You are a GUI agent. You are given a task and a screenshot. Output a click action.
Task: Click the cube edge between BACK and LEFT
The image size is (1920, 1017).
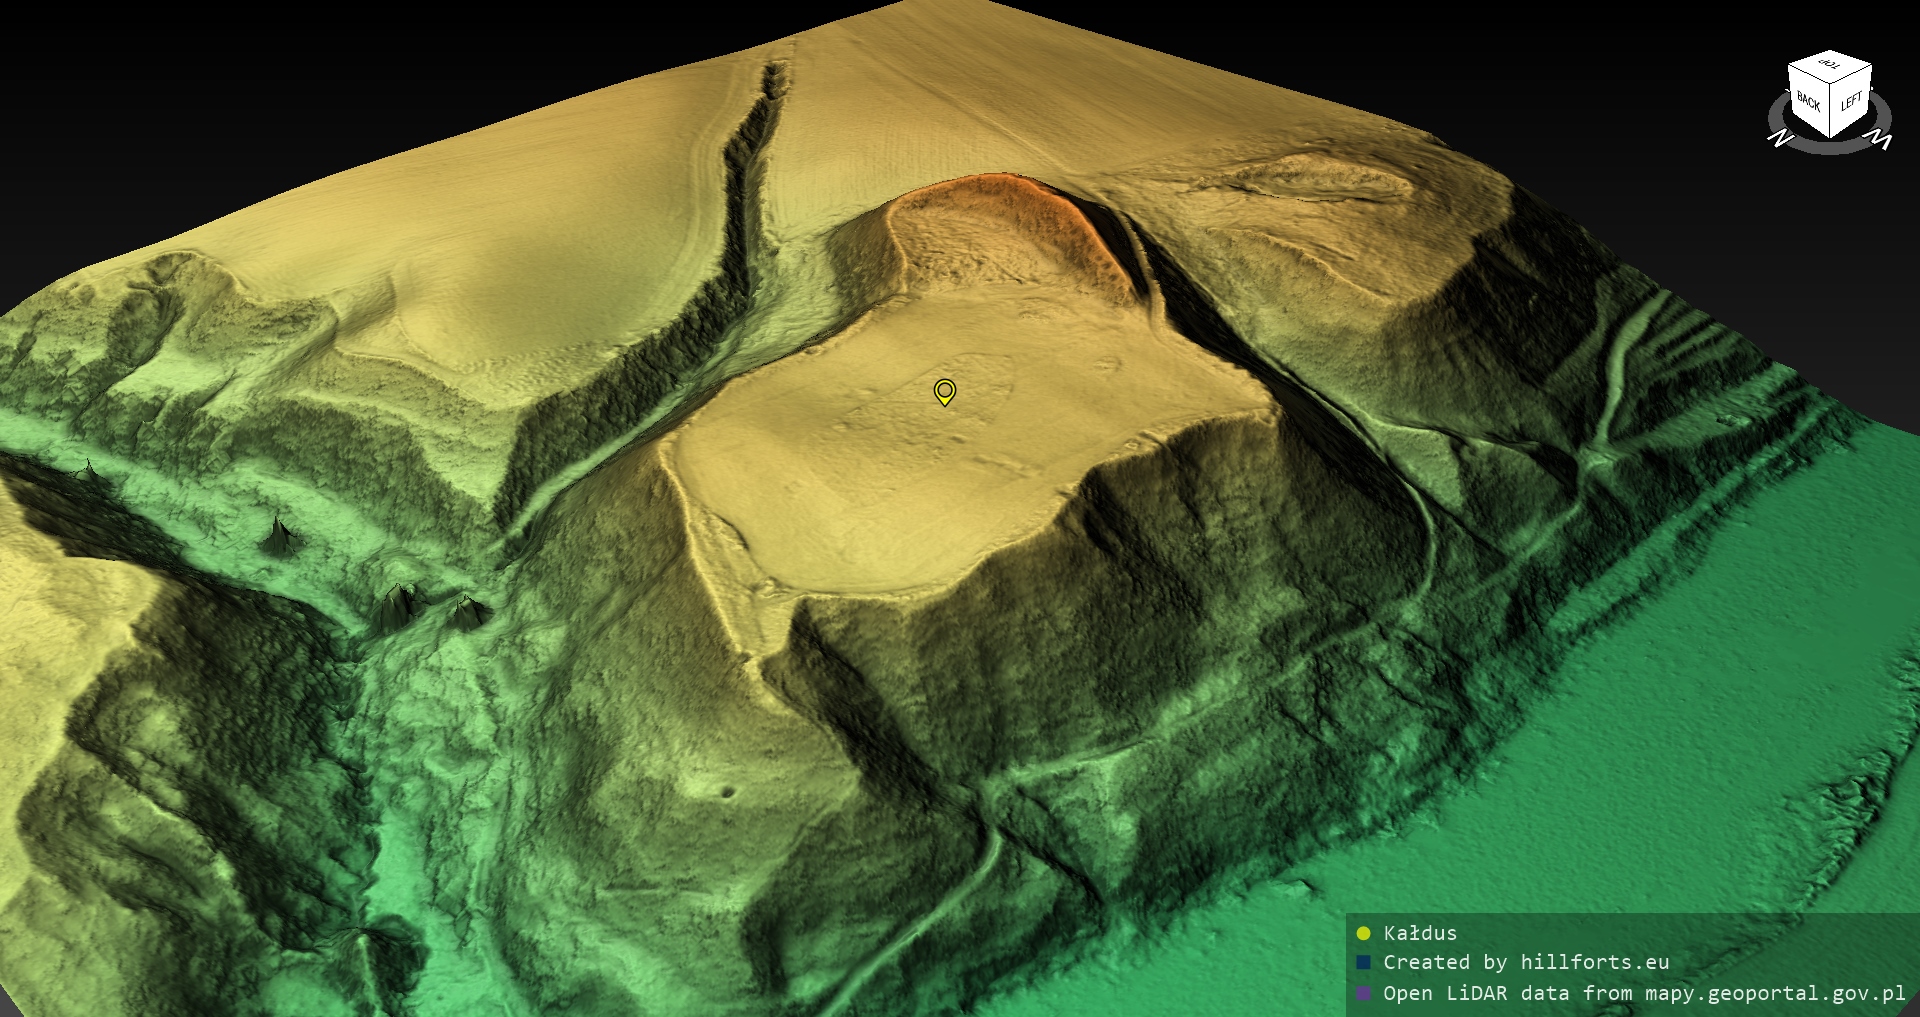(x=1832, y=112)
